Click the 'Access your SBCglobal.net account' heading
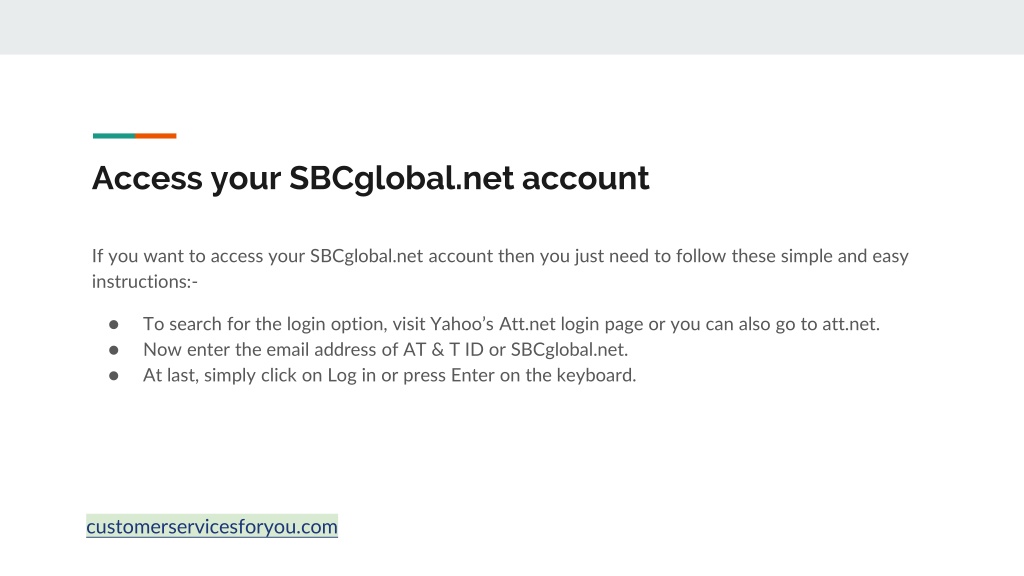This screenshot has width=1024, height=576. pos(370,178)
